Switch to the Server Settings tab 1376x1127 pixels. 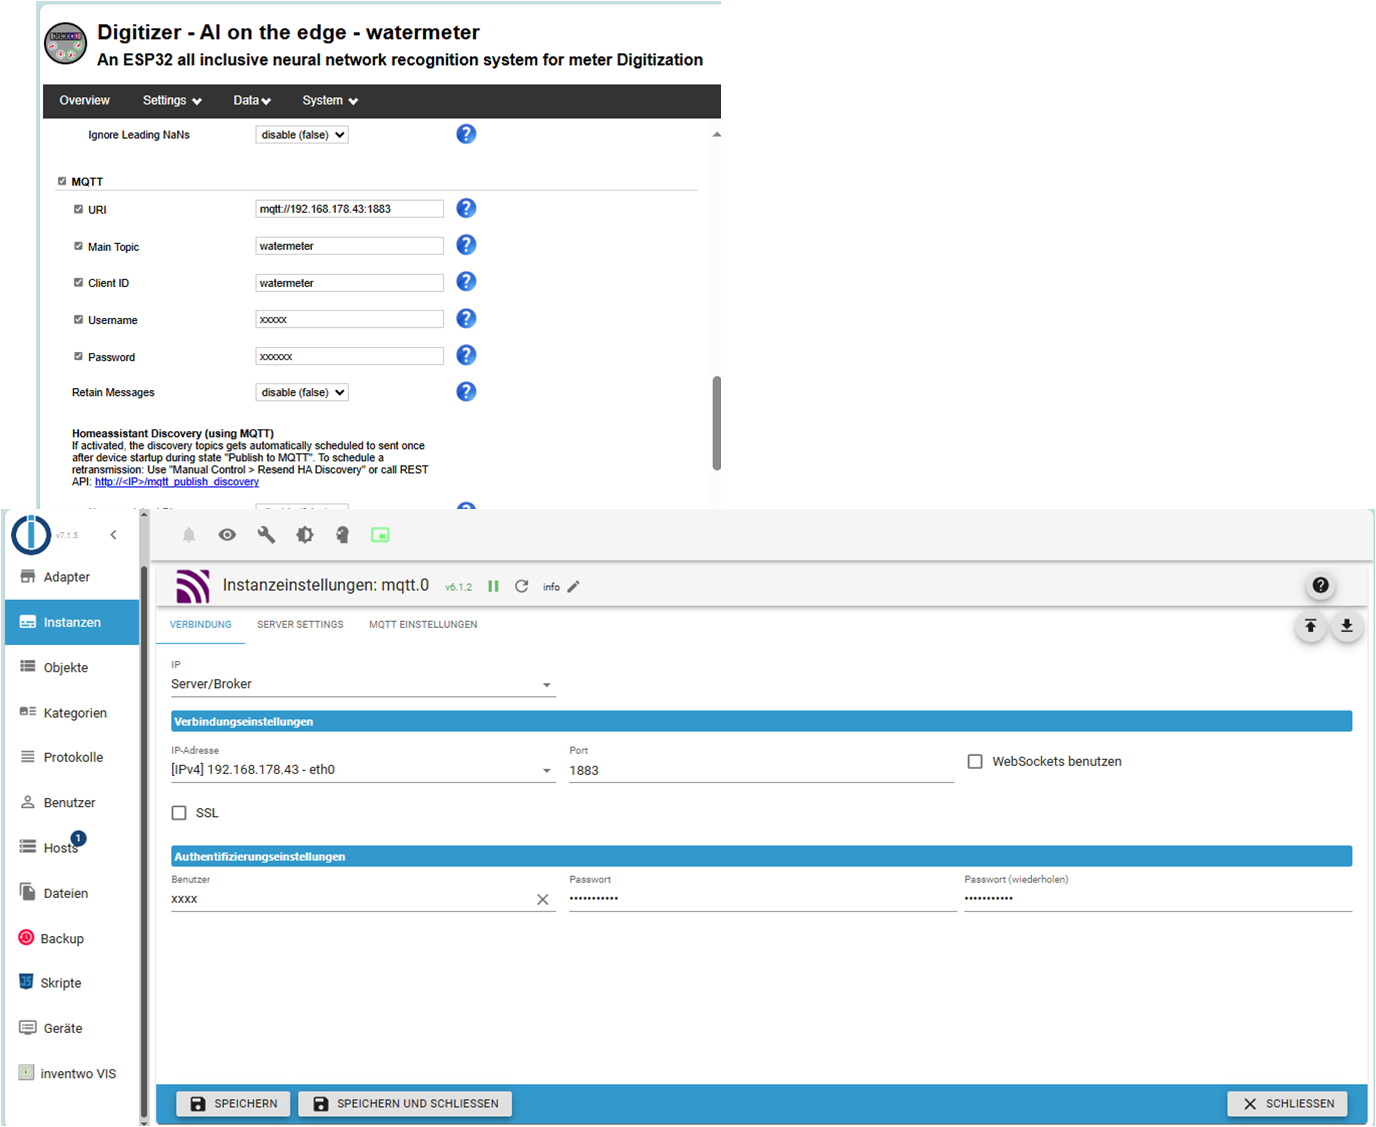(300, 625)
